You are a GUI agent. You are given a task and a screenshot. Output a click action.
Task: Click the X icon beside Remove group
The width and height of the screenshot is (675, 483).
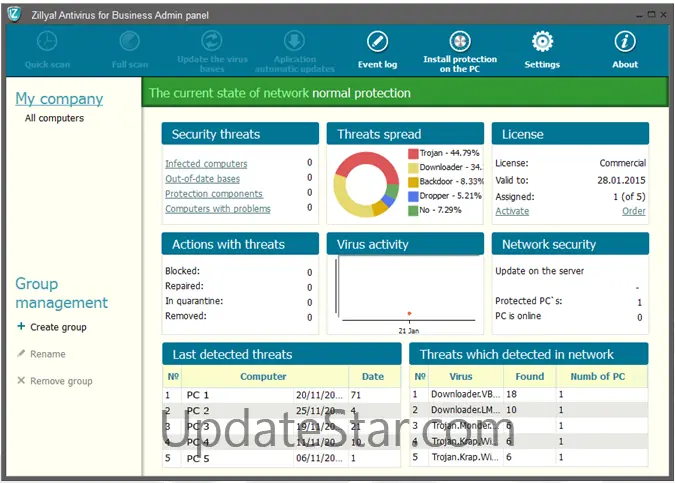point(21,380)
